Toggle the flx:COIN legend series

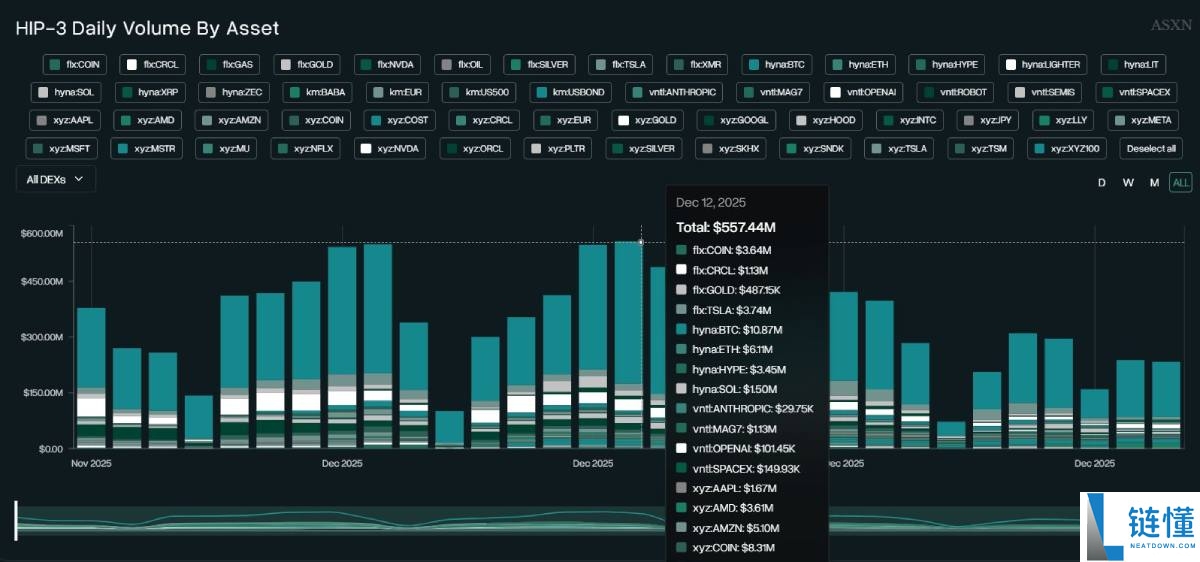tap(75, 65)
